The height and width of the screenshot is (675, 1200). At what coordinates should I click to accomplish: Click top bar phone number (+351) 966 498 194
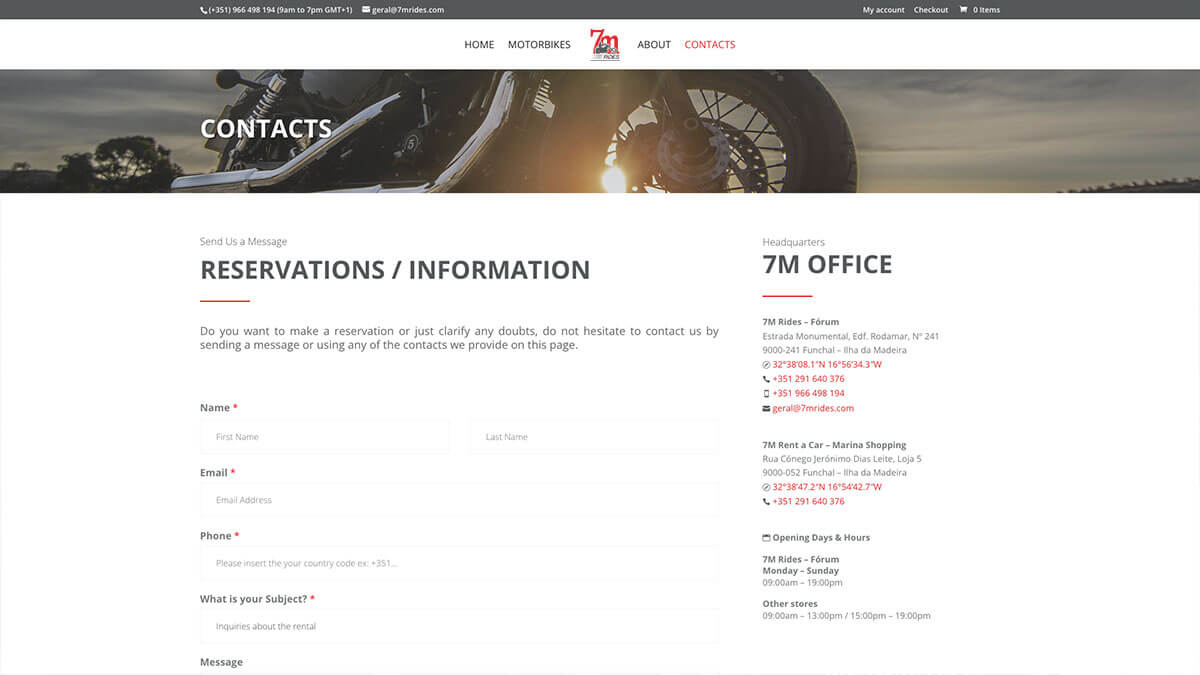click(280, 10)
